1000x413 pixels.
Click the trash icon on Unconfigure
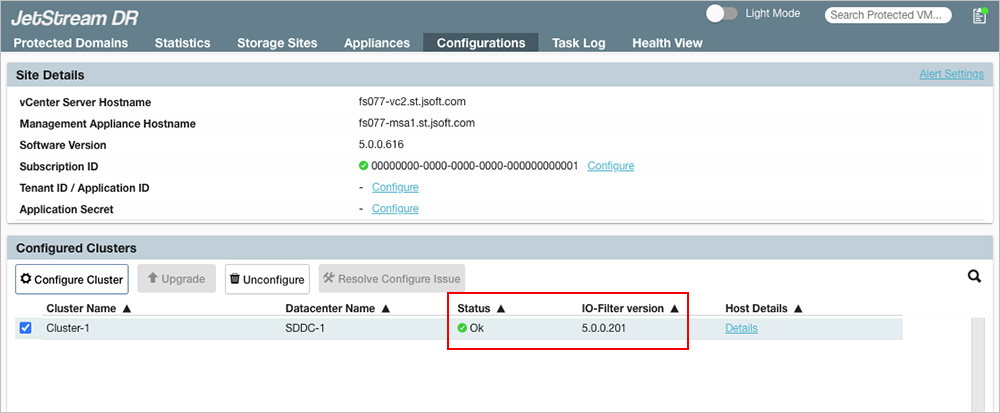(x=235, y=279)
